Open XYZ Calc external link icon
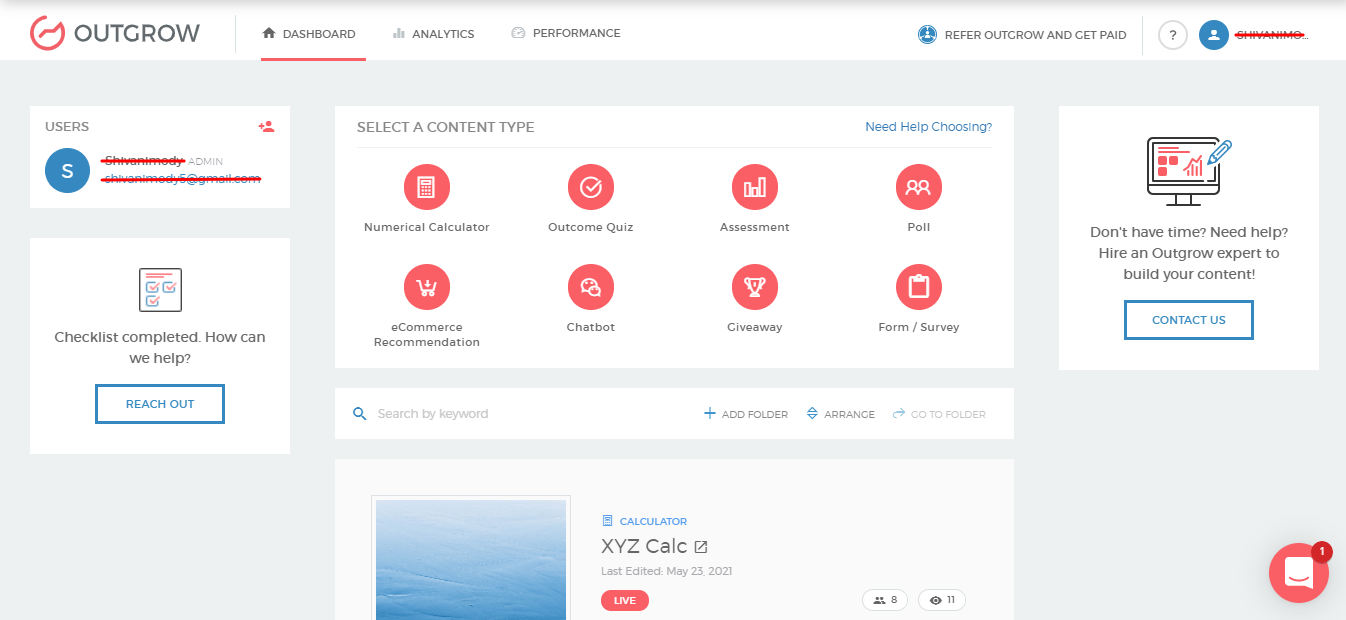The width and height of the screenshot is (1346, 620). click(x=701, y=547)
